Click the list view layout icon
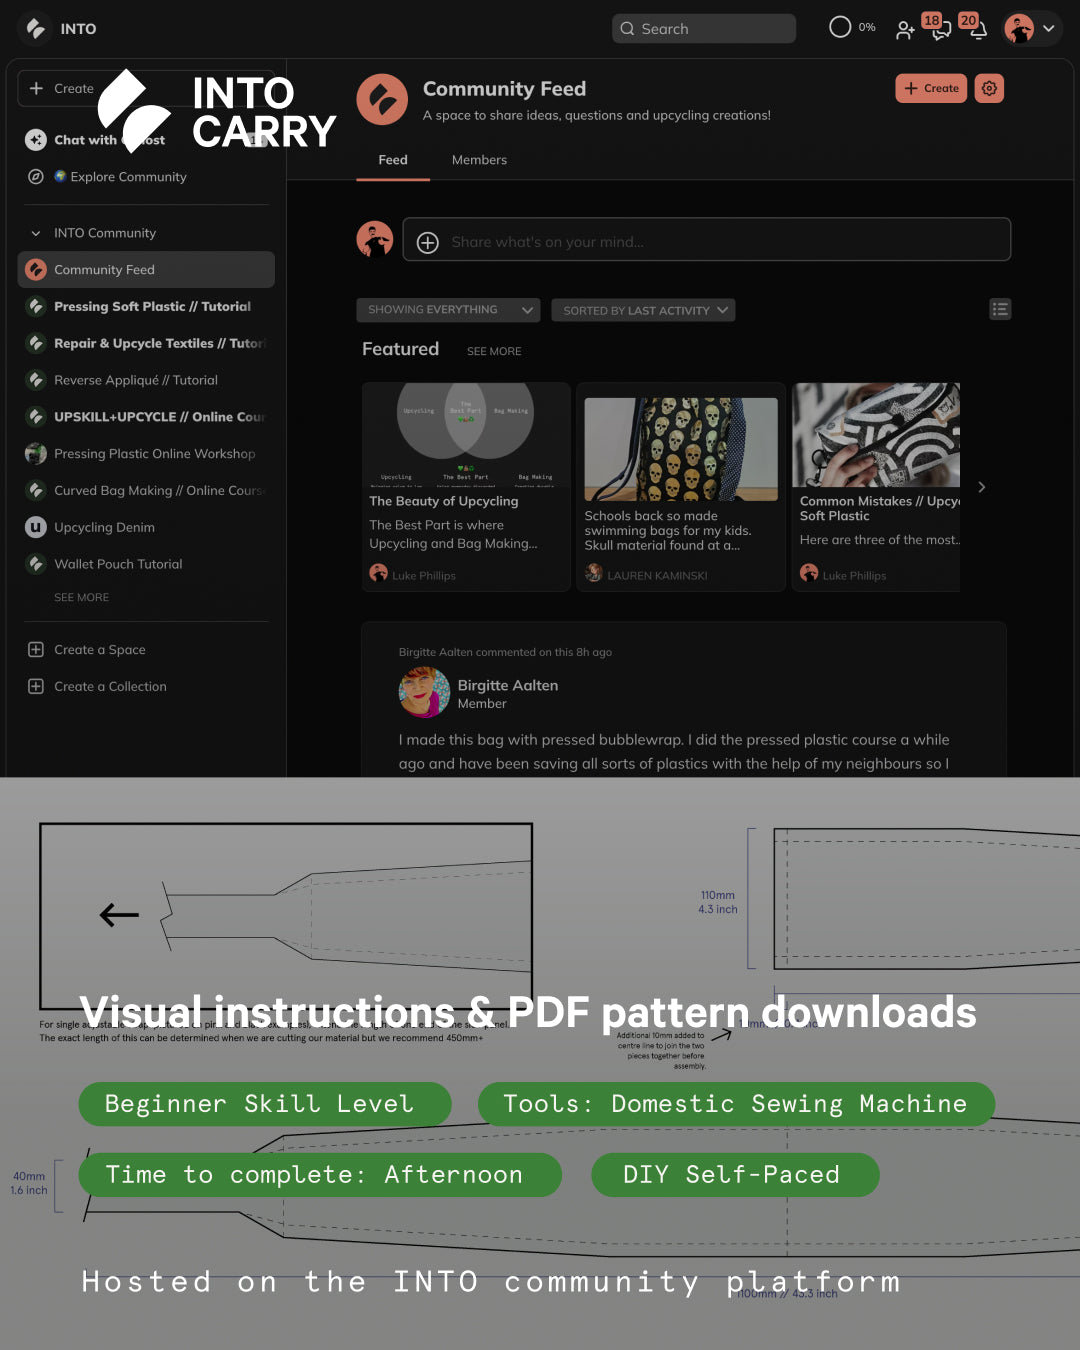 click(x=999, y=310)
